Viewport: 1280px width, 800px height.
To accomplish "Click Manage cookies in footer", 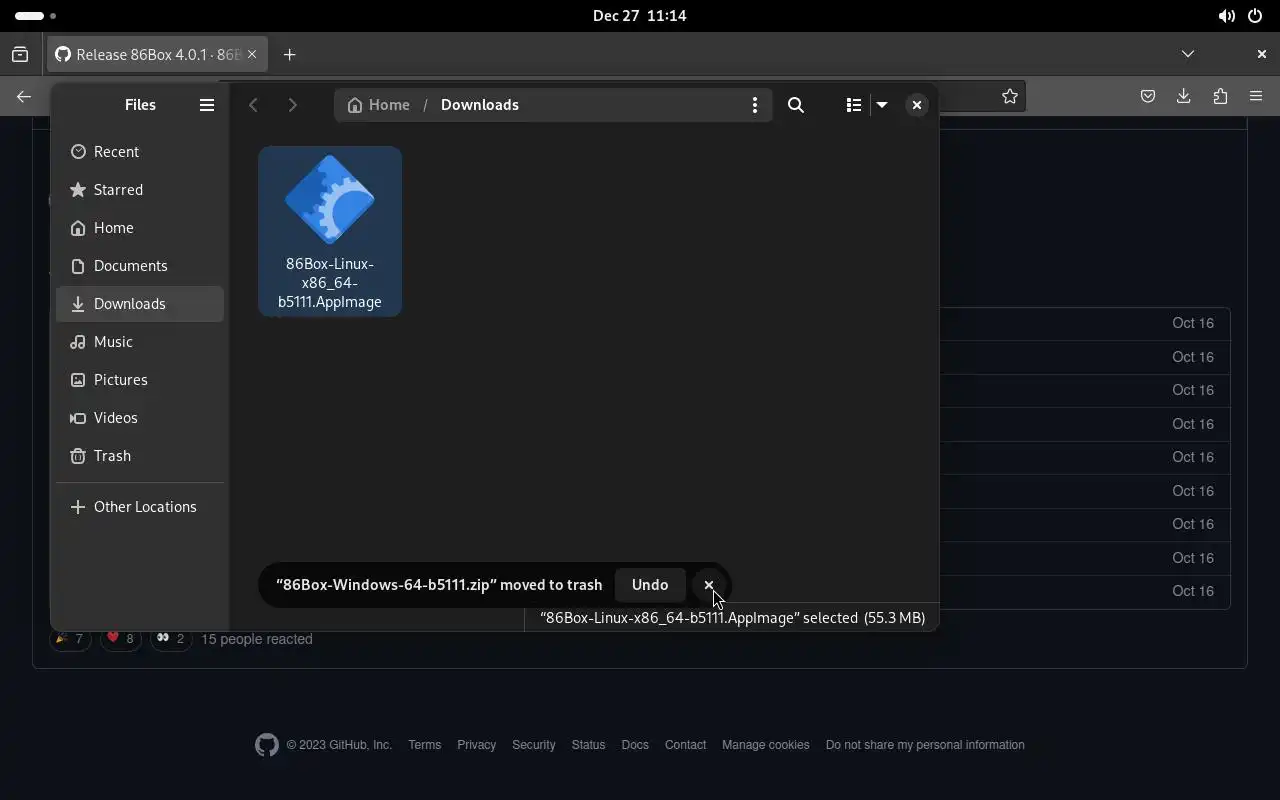I will tap(766, 745).
